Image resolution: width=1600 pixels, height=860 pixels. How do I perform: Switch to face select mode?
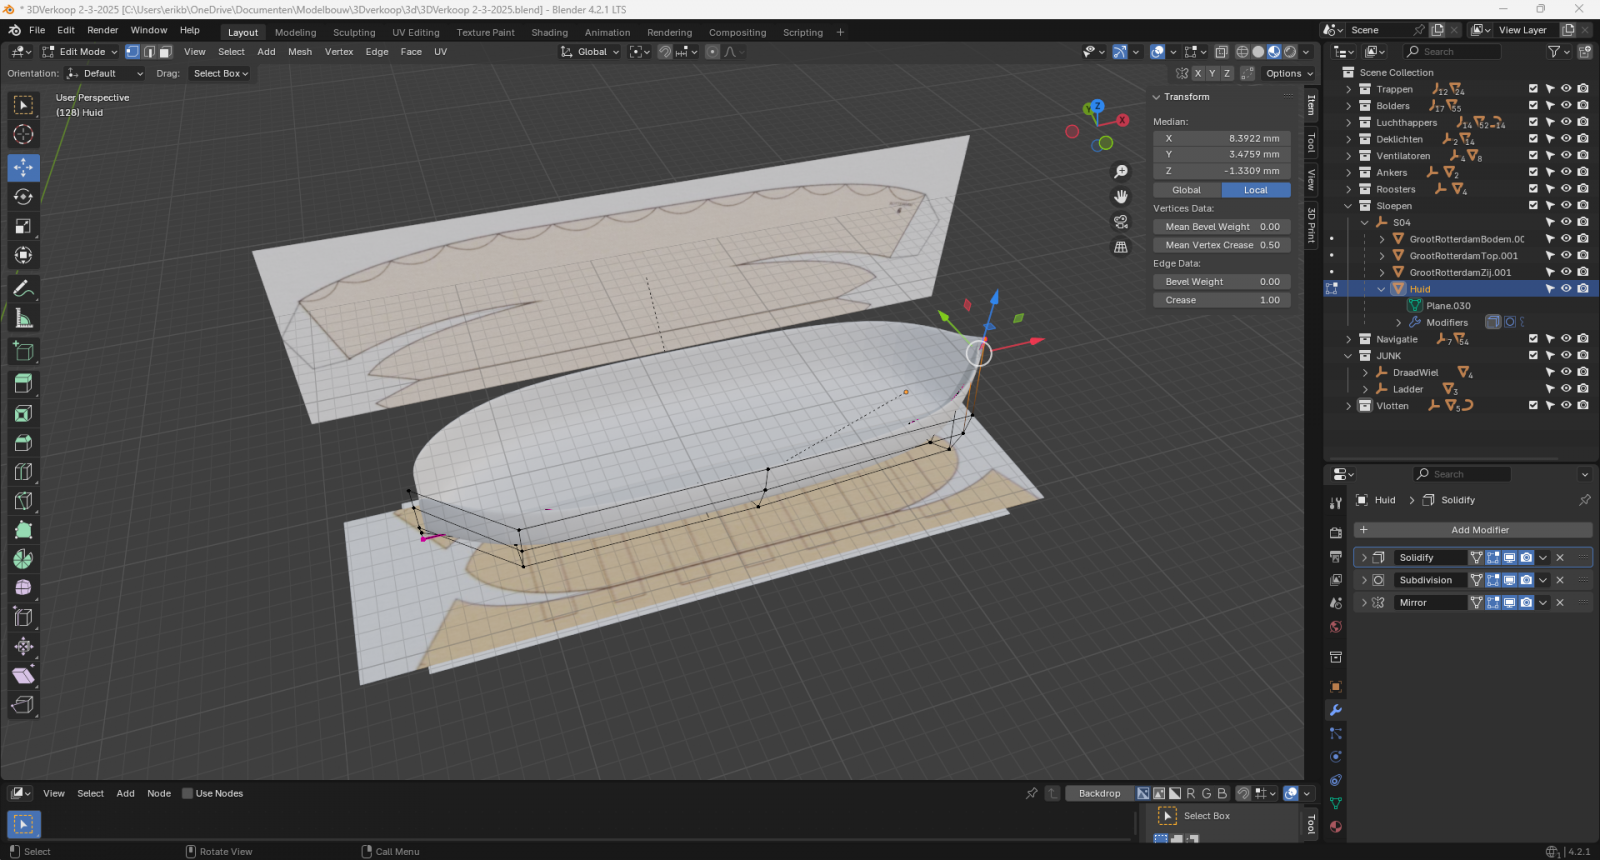(x=165, y=52)
